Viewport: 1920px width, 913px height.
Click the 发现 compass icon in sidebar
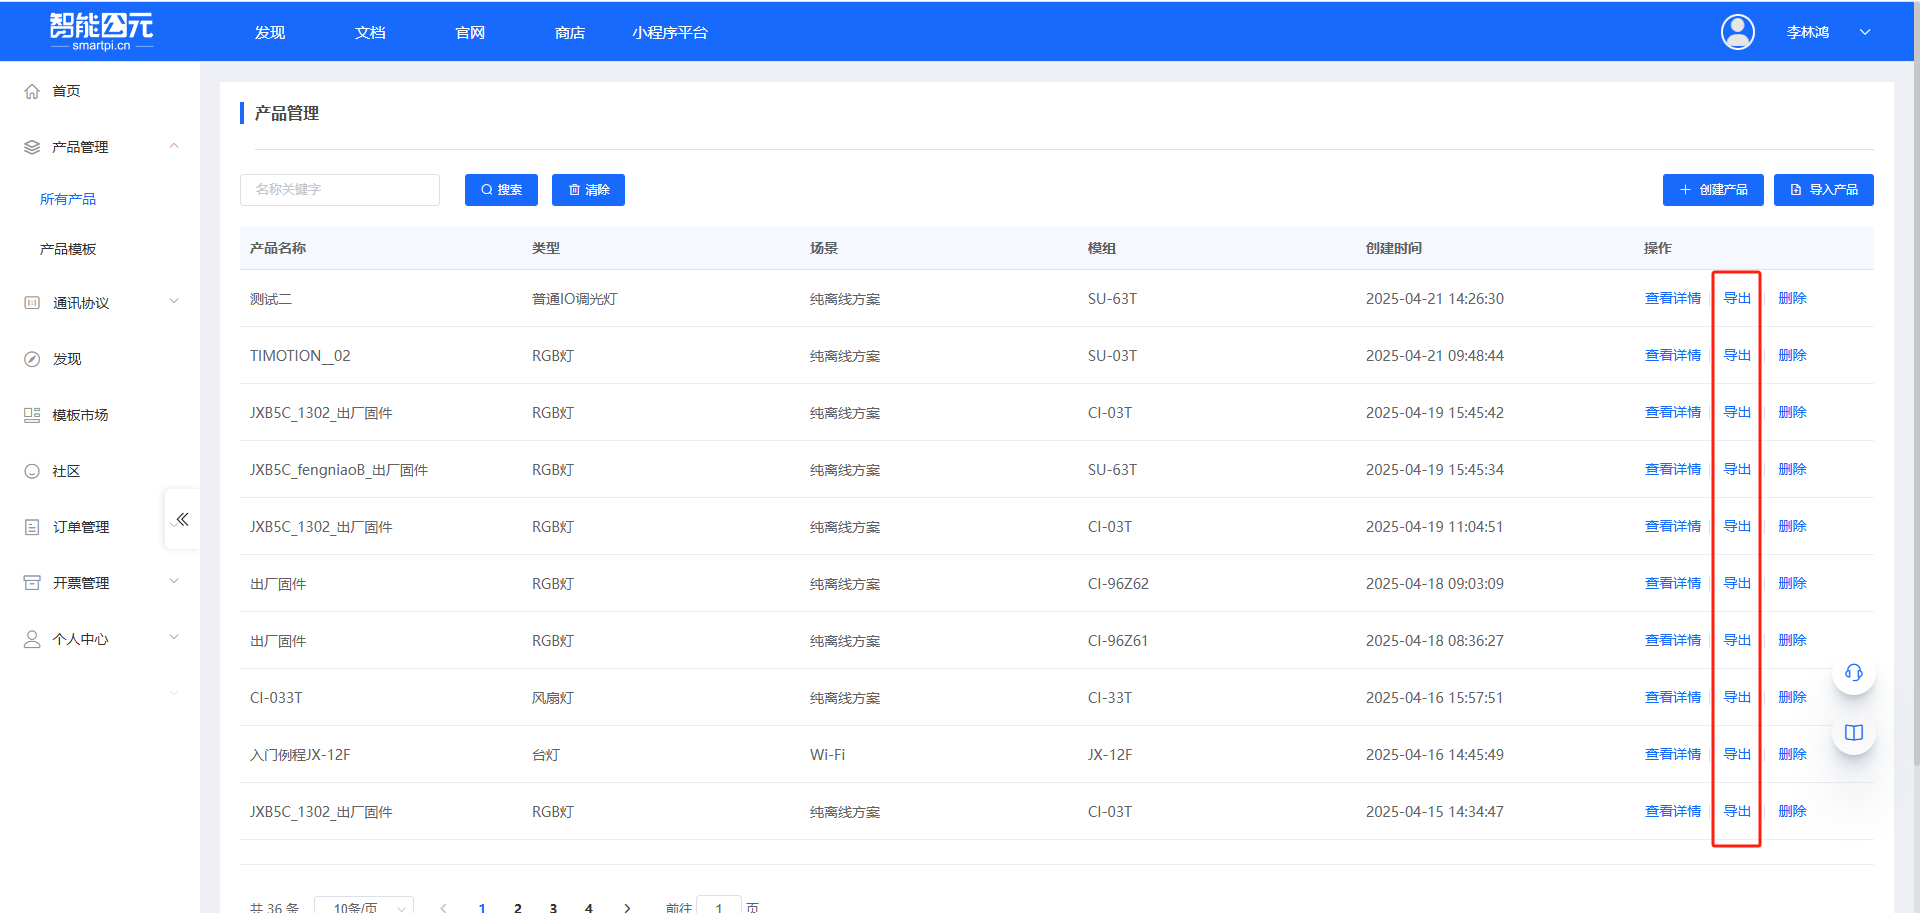pyautogui.click(x=32, y=359)
